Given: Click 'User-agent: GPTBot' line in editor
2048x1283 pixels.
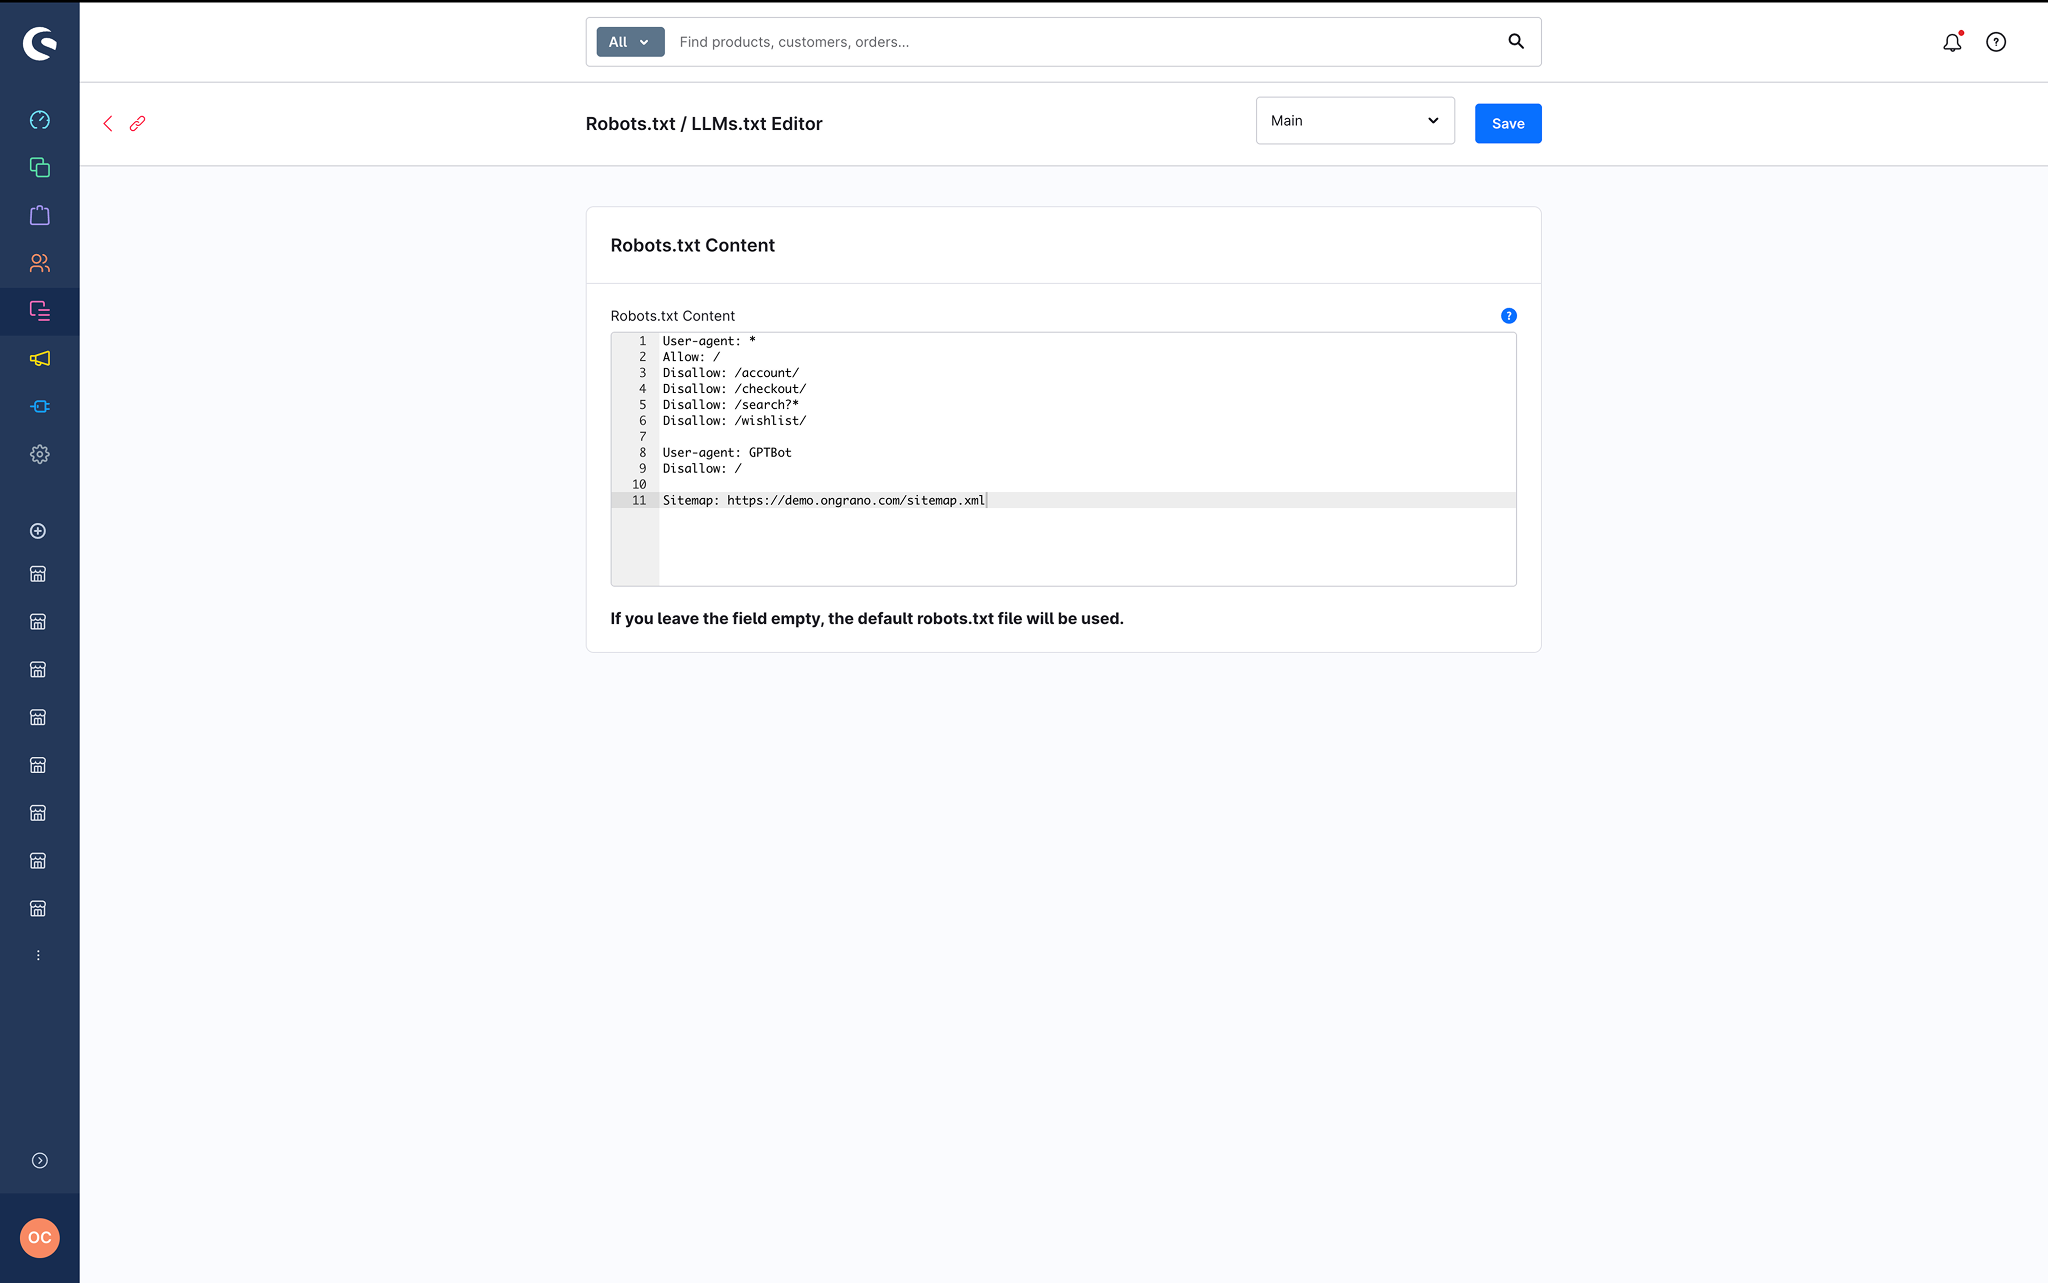Looking at the screenshot, I should [727, 452].
